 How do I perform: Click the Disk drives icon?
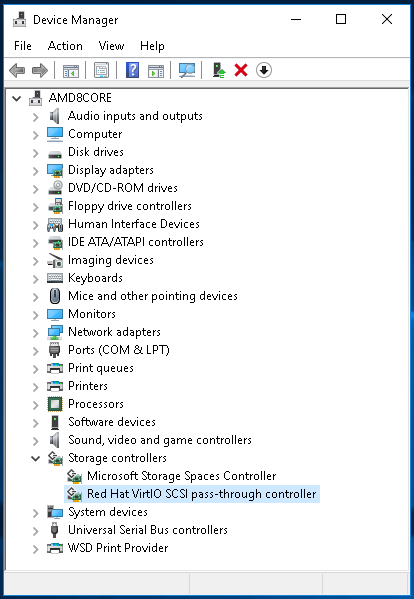pos(55,154)
